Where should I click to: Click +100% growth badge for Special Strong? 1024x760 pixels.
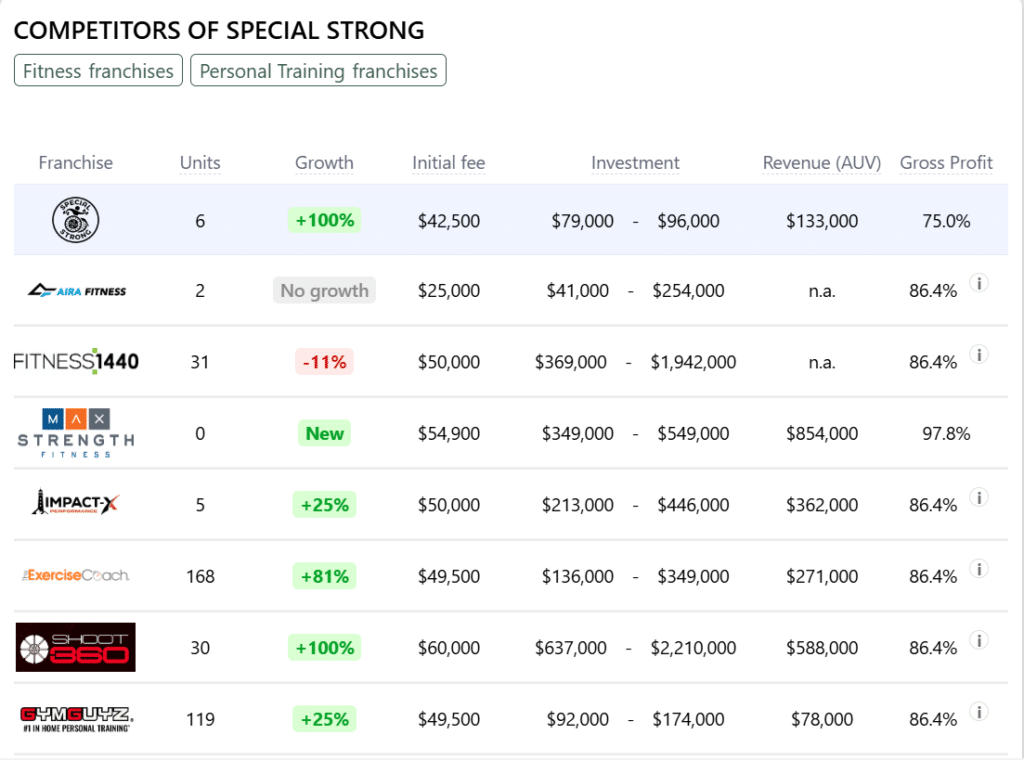pyautogui.click(x=325, y=220)
